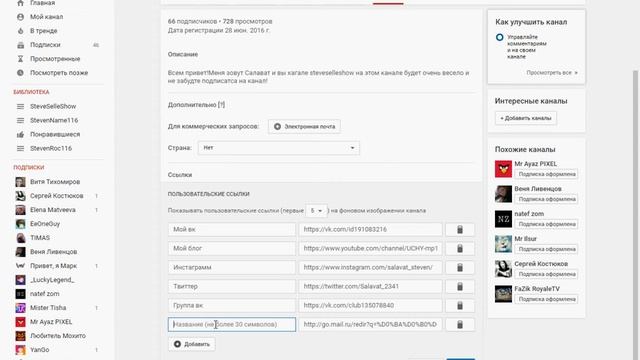640x360 pixels.
Task: Click the instagram URL field
Action: click(371, 267)
